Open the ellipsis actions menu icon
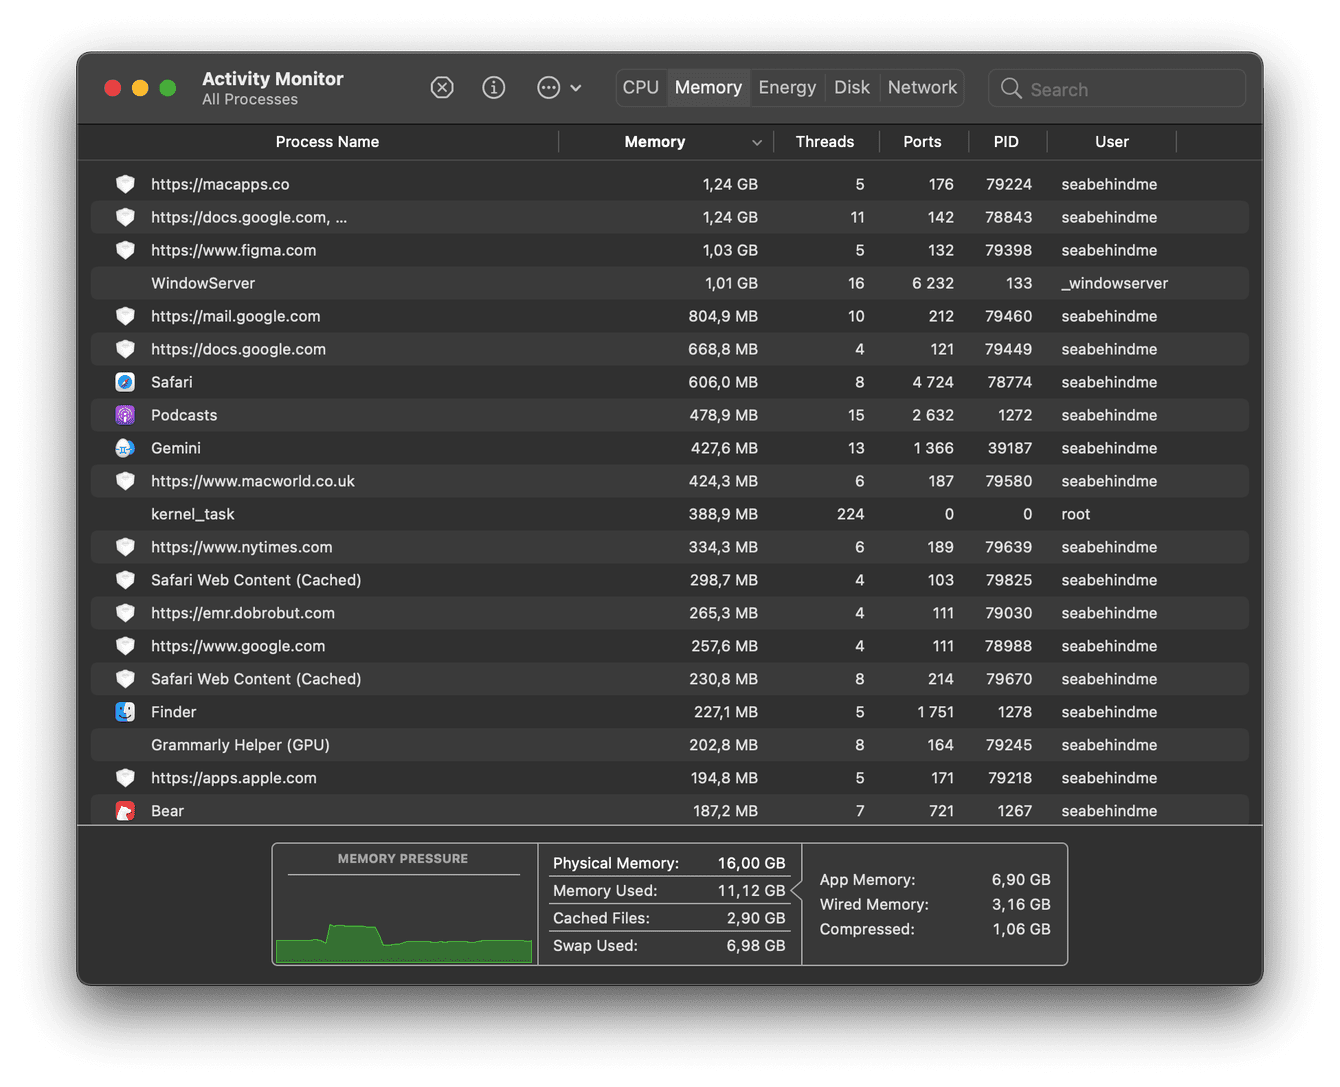Screen dimensions: 1340x1087 click(548, 88)
